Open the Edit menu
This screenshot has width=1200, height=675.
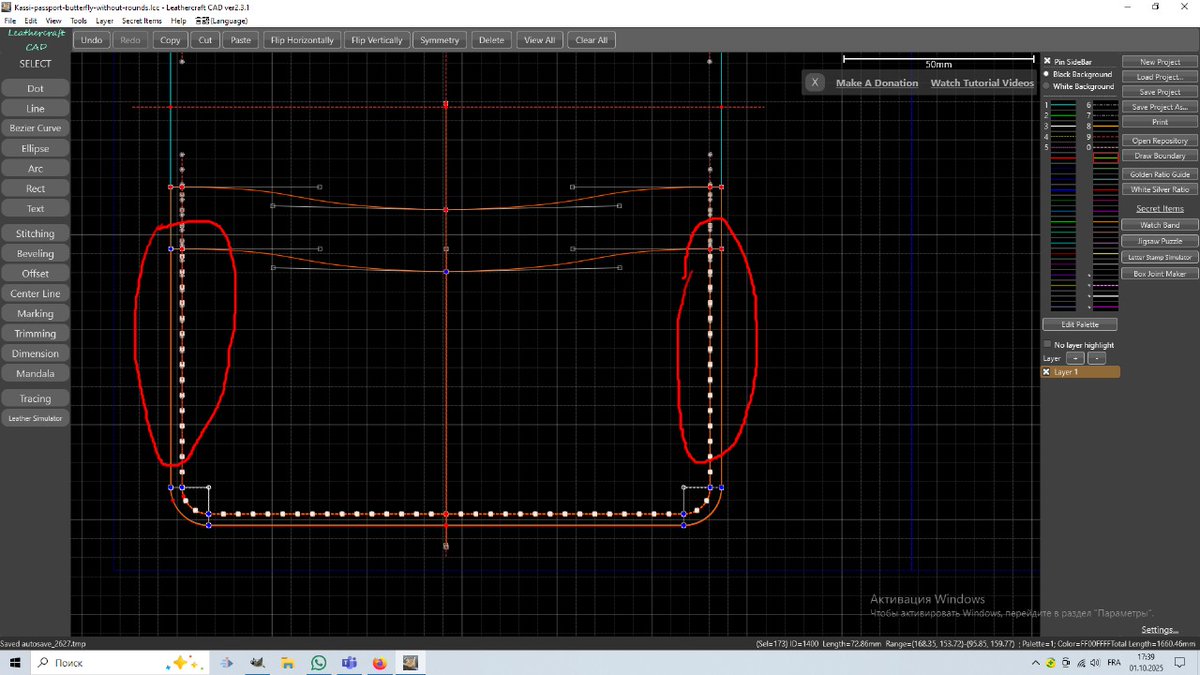coord(31,20)
